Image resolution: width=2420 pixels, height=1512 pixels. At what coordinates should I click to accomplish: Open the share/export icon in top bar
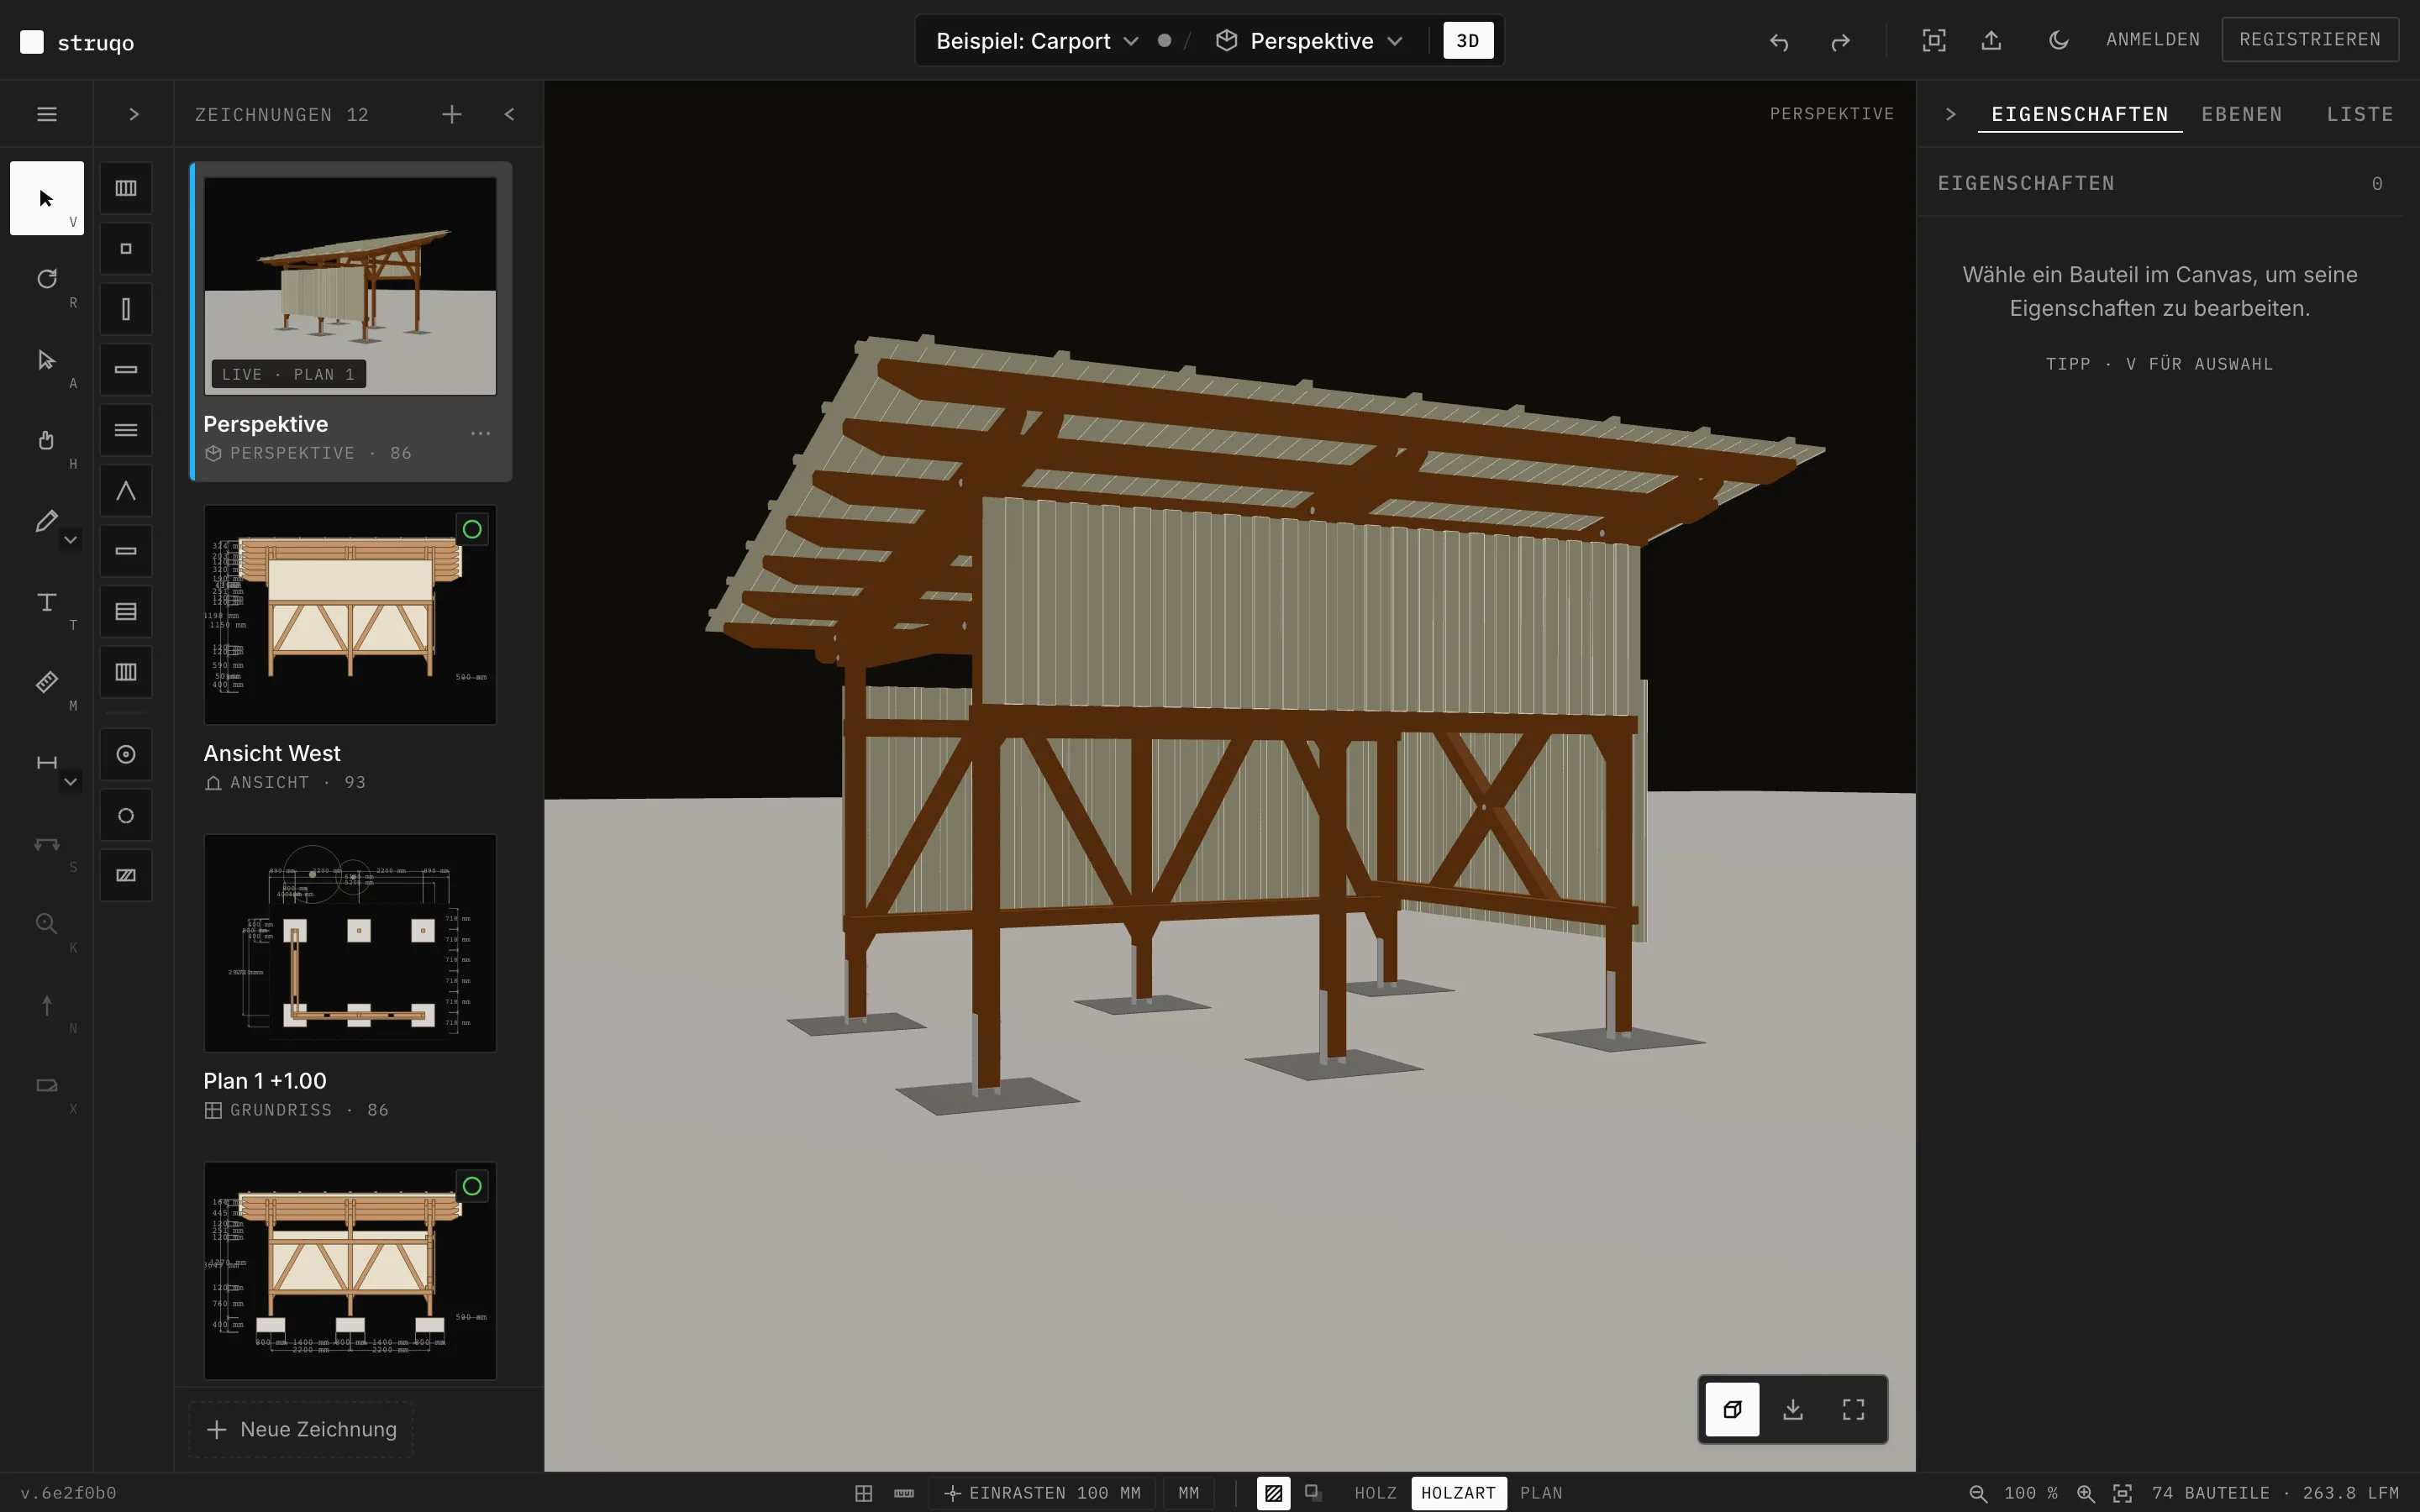click(1992, 40)
